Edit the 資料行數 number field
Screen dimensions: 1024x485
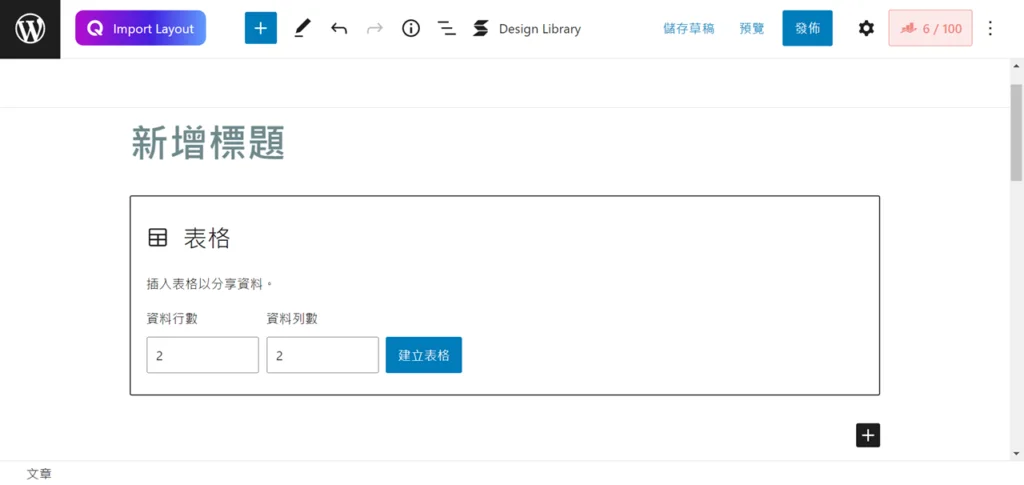click(x=202, y=355)
